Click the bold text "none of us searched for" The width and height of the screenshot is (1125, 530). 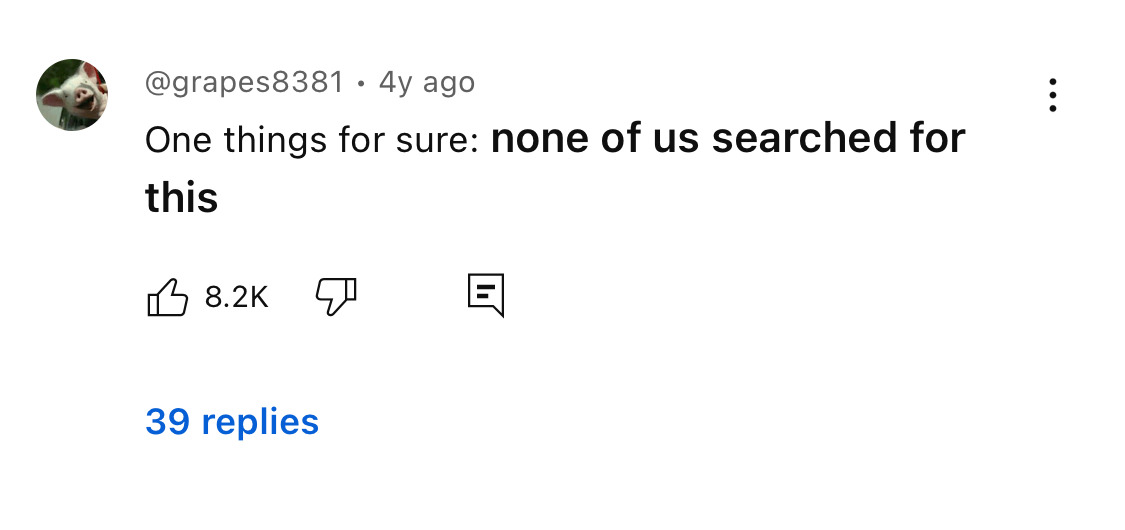pyautogui.click(x=727, y=139)
